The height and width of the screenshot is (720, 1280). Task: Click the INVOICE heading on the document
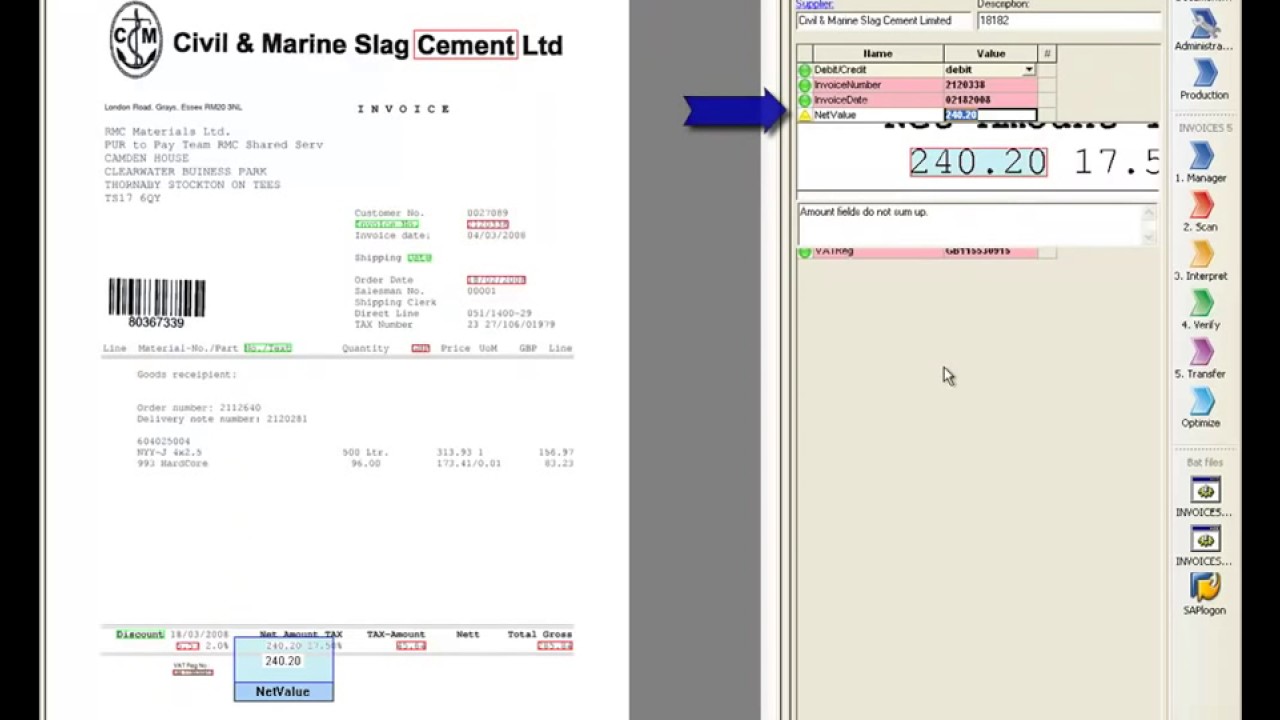(x=404, y=109)
